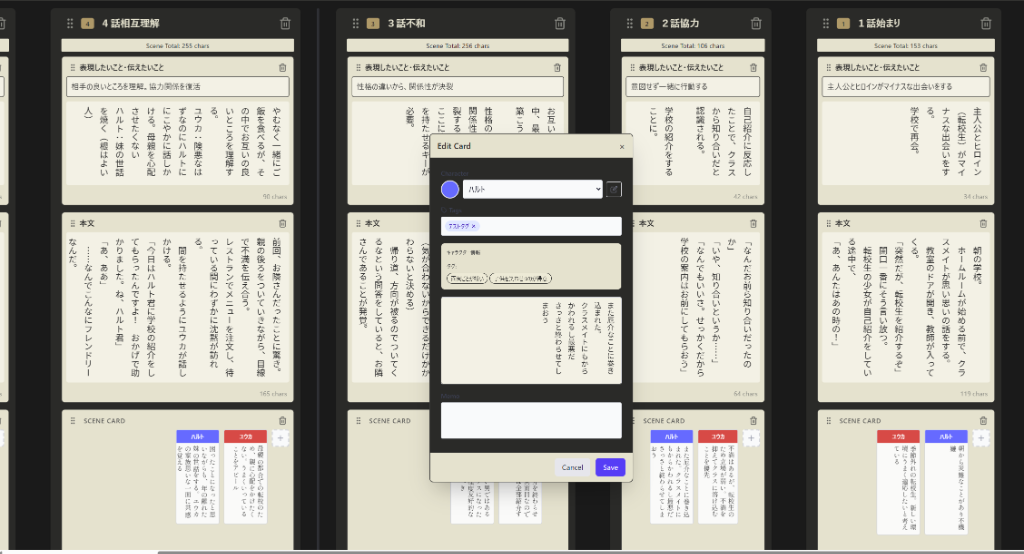Focus the Memo text area
The height and width of the screenshot is (554, 1024).
531,420
